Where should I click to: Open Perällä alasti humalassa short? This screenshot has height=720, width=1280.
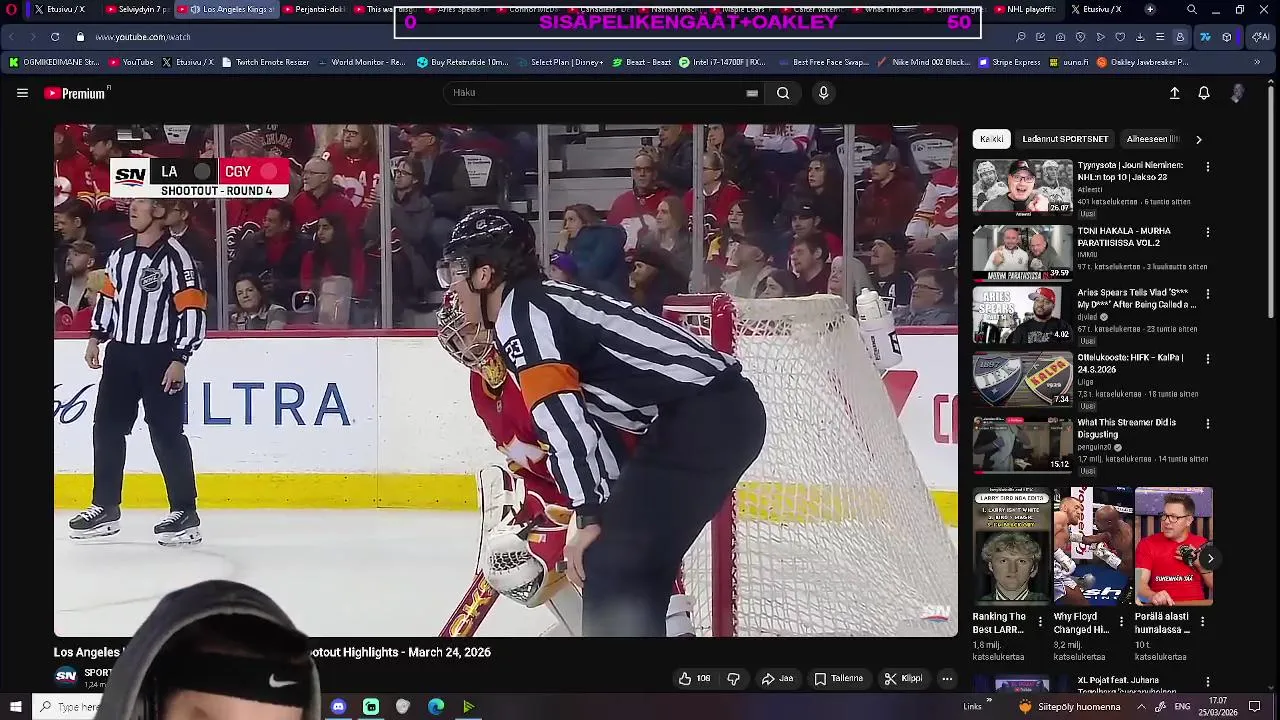click(1173, 546)
